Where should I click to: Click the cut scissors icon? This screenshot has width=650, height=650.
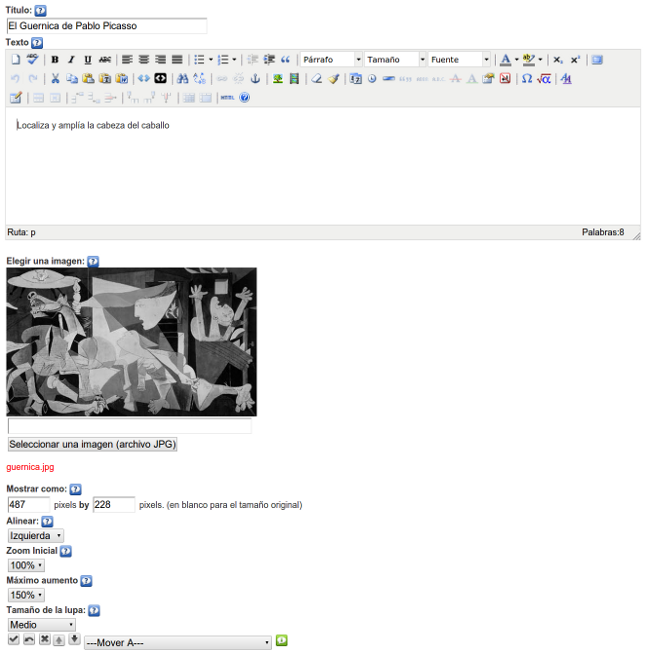(x=55, y=79)
